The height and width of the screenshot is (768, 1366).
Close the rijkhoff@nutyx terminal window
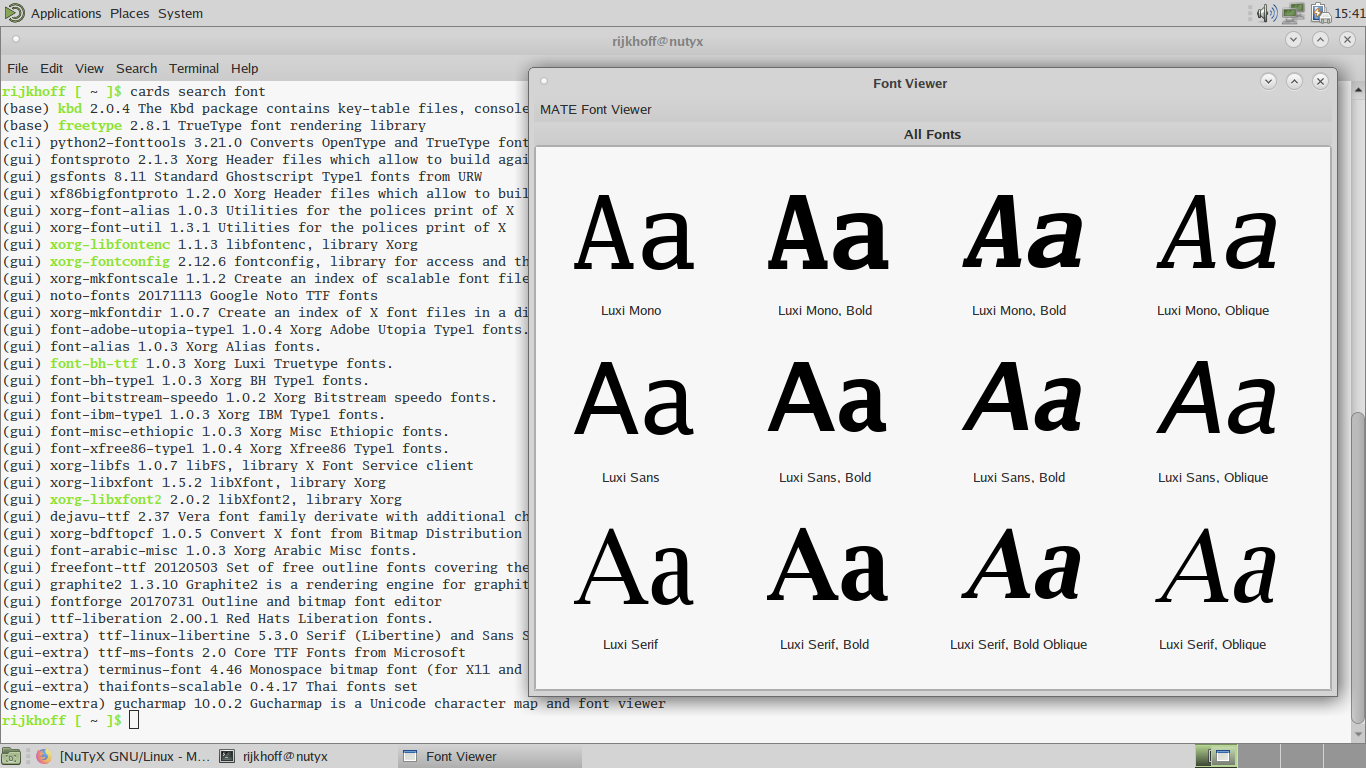tap(1346, 40)
